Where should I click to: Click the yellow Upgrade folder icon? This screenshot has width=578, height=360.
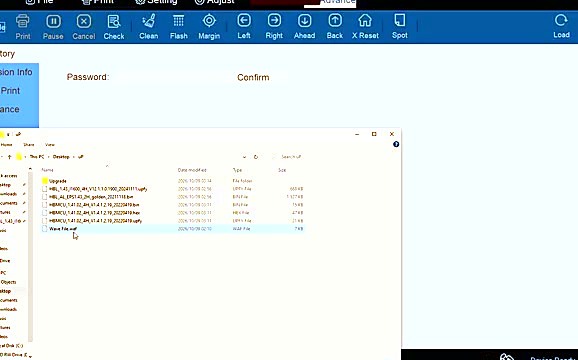tap(45, 181)
